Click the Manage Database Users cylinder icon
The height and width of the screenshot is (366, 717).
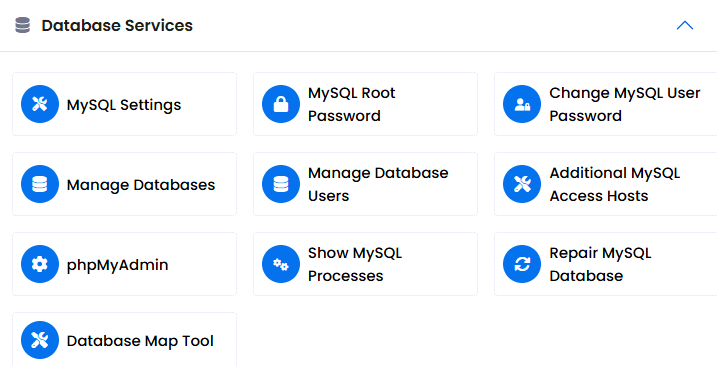pos(281,184)
